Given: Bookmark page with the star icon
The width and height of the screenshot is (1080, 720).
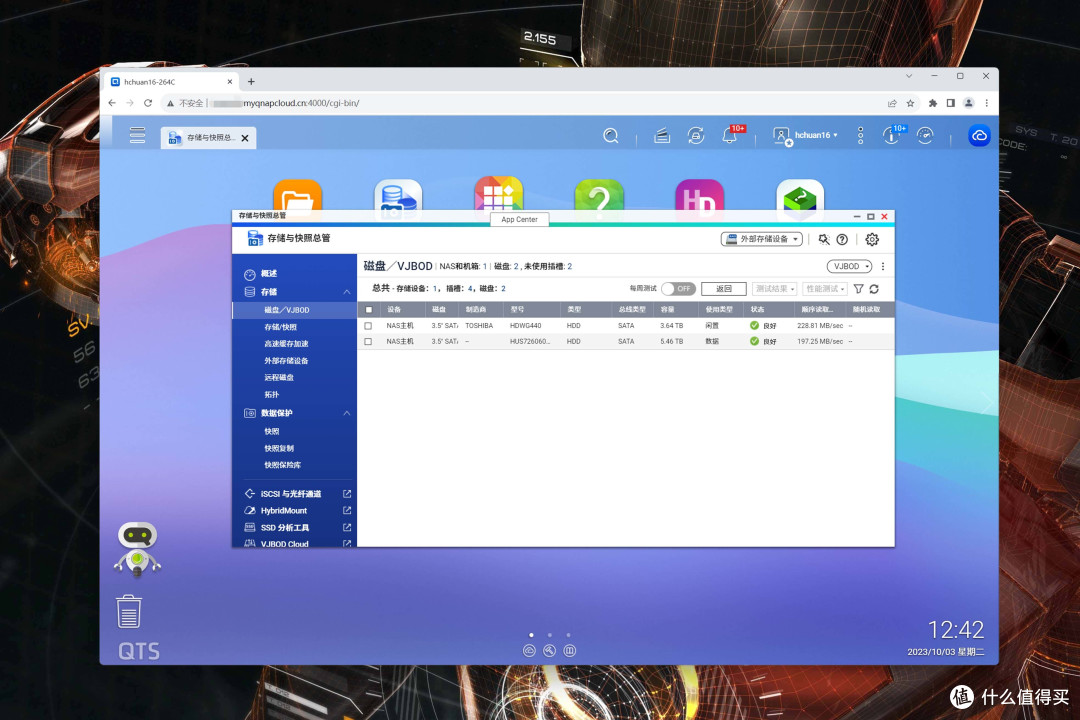Looking at the screenshot, I should pyautogui.click(x=911, y=103).
